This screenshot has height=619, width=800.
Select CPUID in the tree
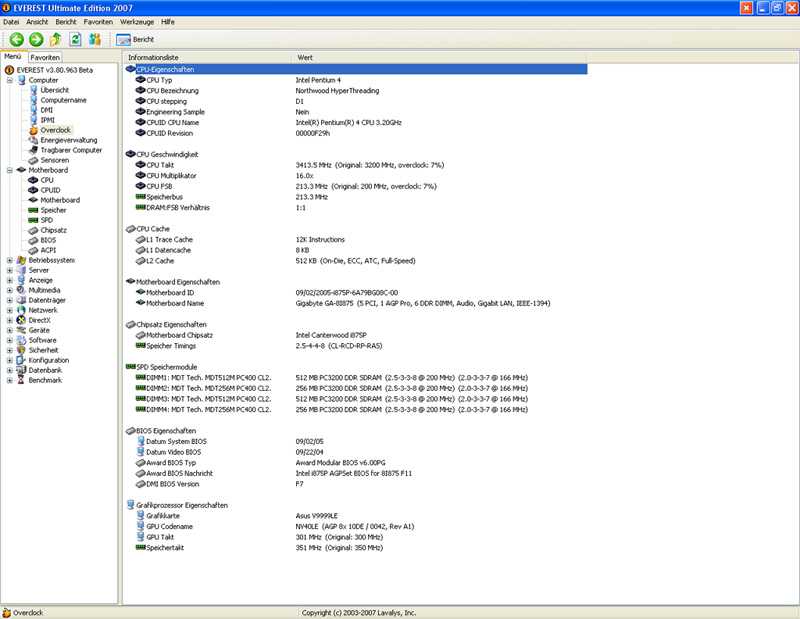tap(50, 190)
